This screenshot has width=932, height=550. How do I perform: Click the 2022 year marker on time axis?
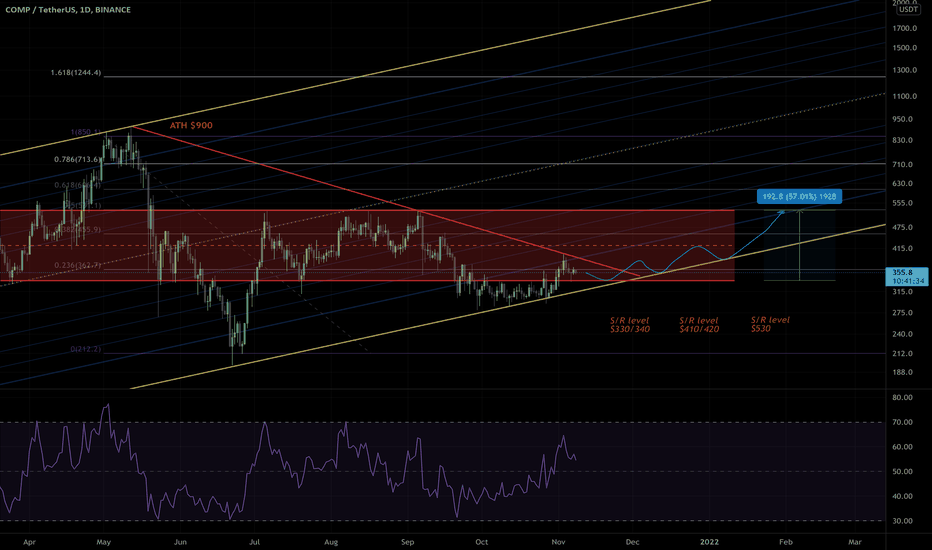pyautogui.click(x=709, y=542)
